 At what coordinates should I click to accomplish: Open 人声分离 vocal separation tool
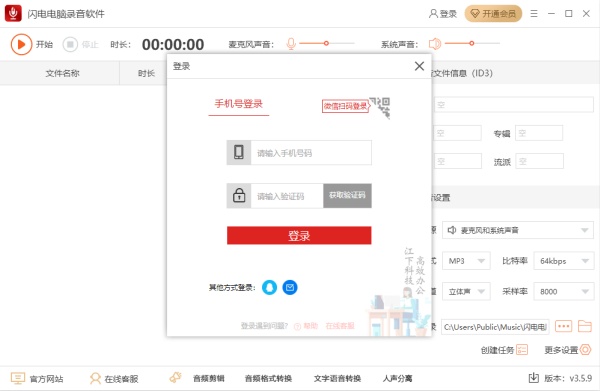pos(398,378)
